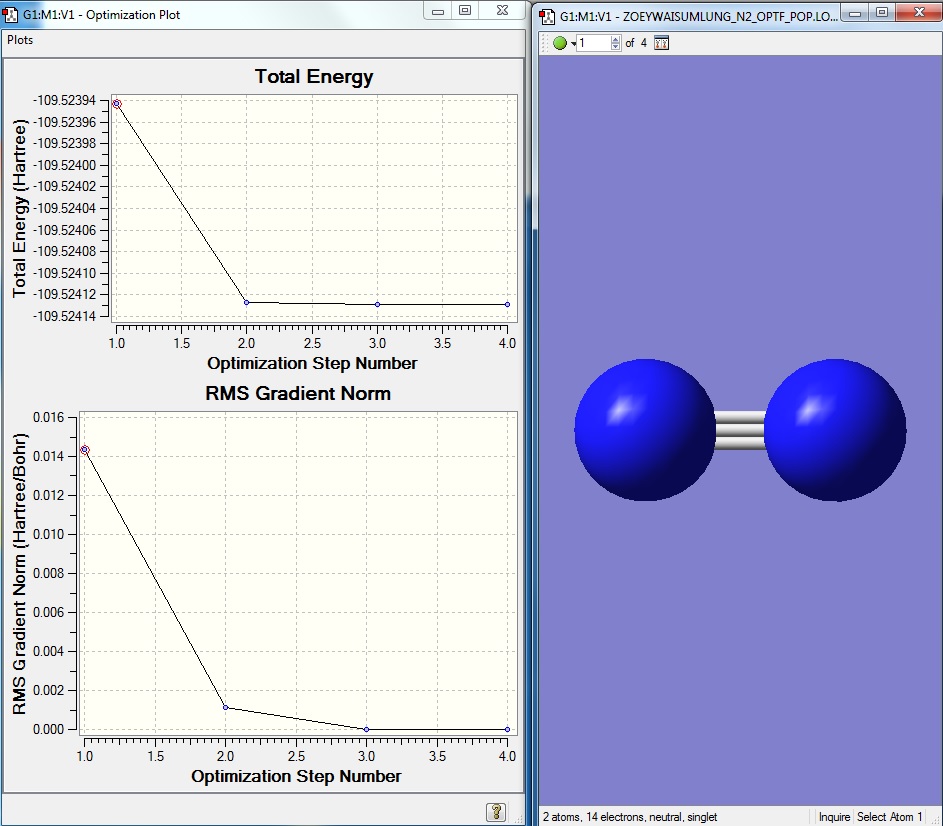Image resolution: width=943 pixels, height=826 pixels.
Task: Select the right nitrogen atom
Action: 836,431
